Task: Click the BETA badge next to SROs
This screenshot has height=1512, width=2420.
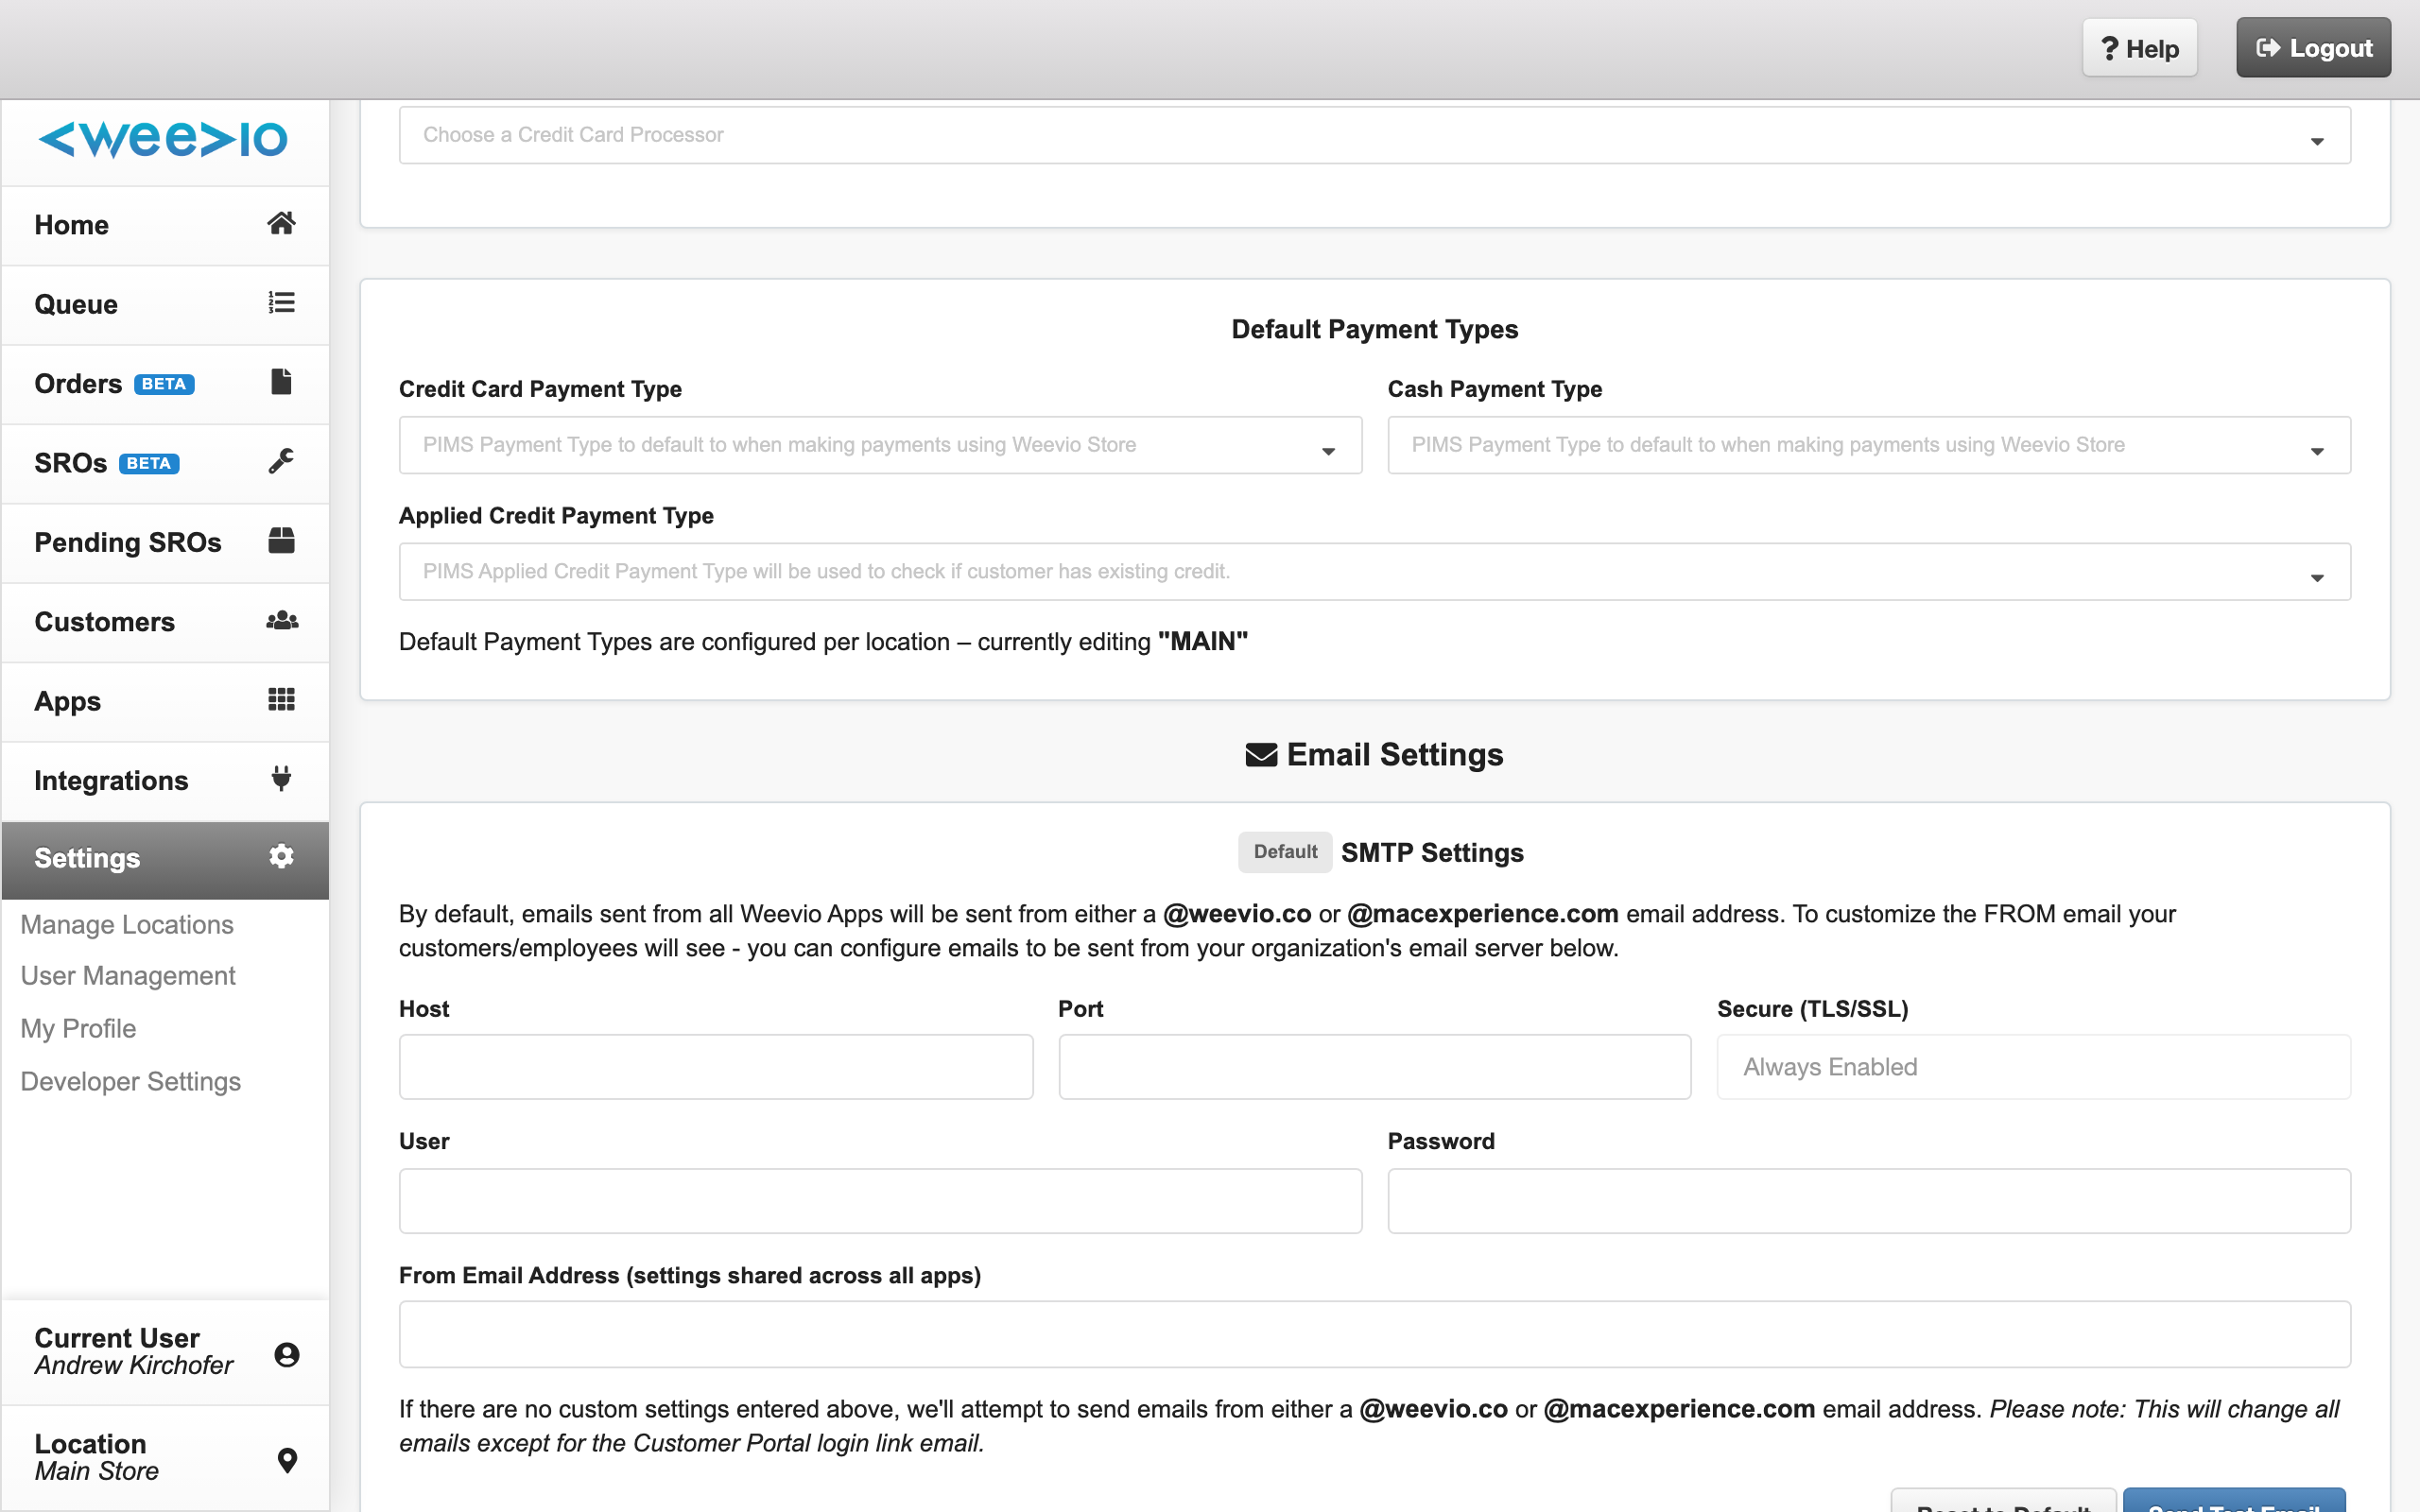Action: [149, 463]
